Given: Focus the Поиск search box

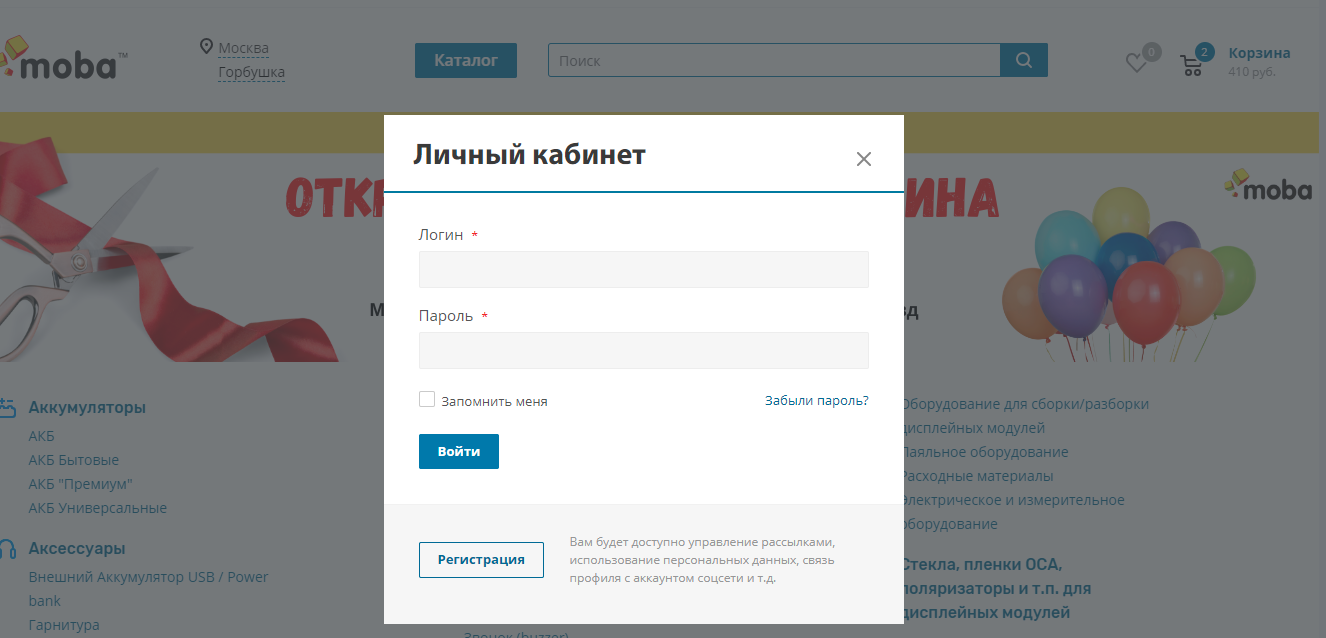Looking at the screenshot, I should [x=773, y=60].
